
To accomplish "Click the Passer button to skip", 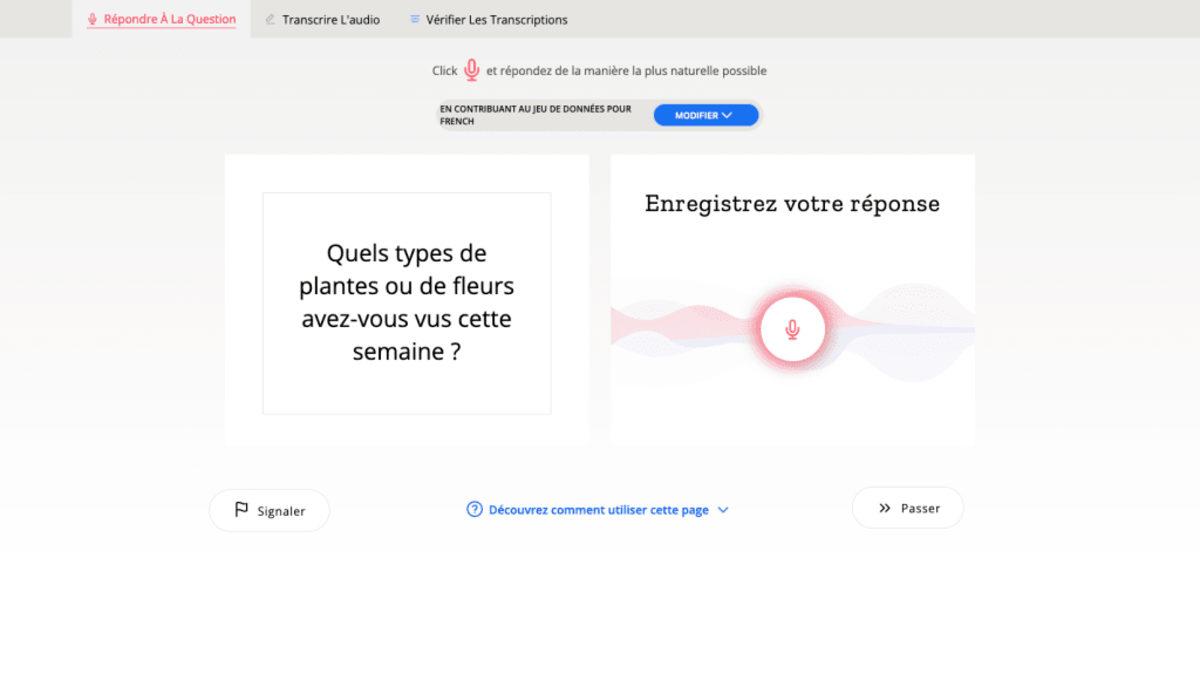I will [907, 507].
